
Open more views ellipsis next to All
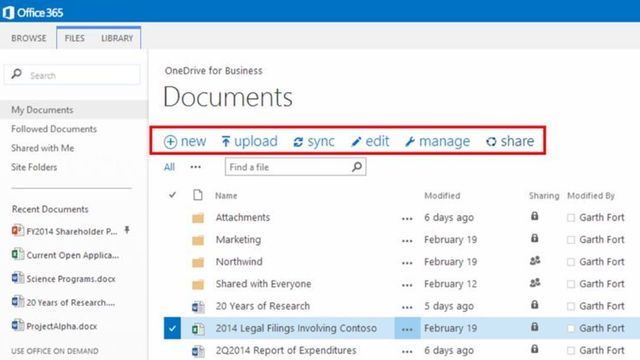click(x=196, y=167)
